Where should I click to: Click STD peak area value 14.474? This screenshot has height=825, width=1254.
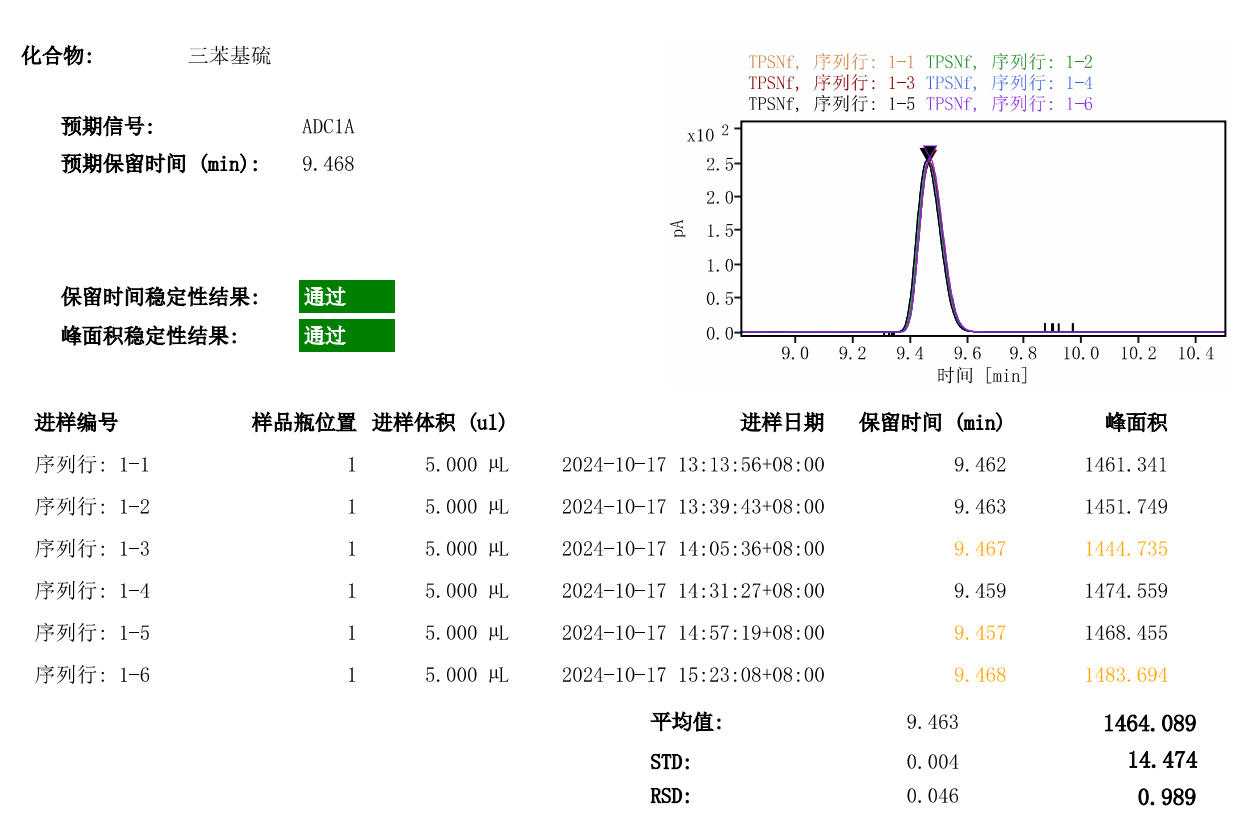click(1162, 761)
